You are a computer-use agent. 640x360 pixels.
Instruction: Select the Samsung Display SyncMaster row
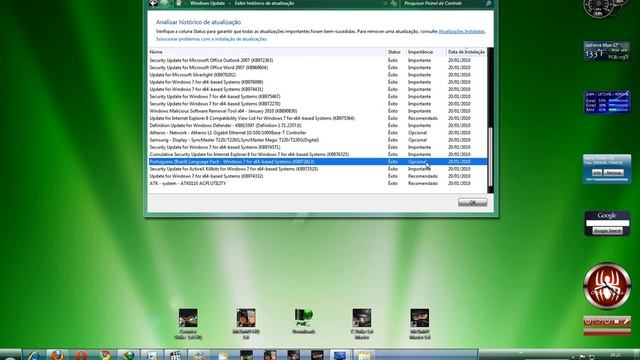pyautogui.click(x=318, y=140)
